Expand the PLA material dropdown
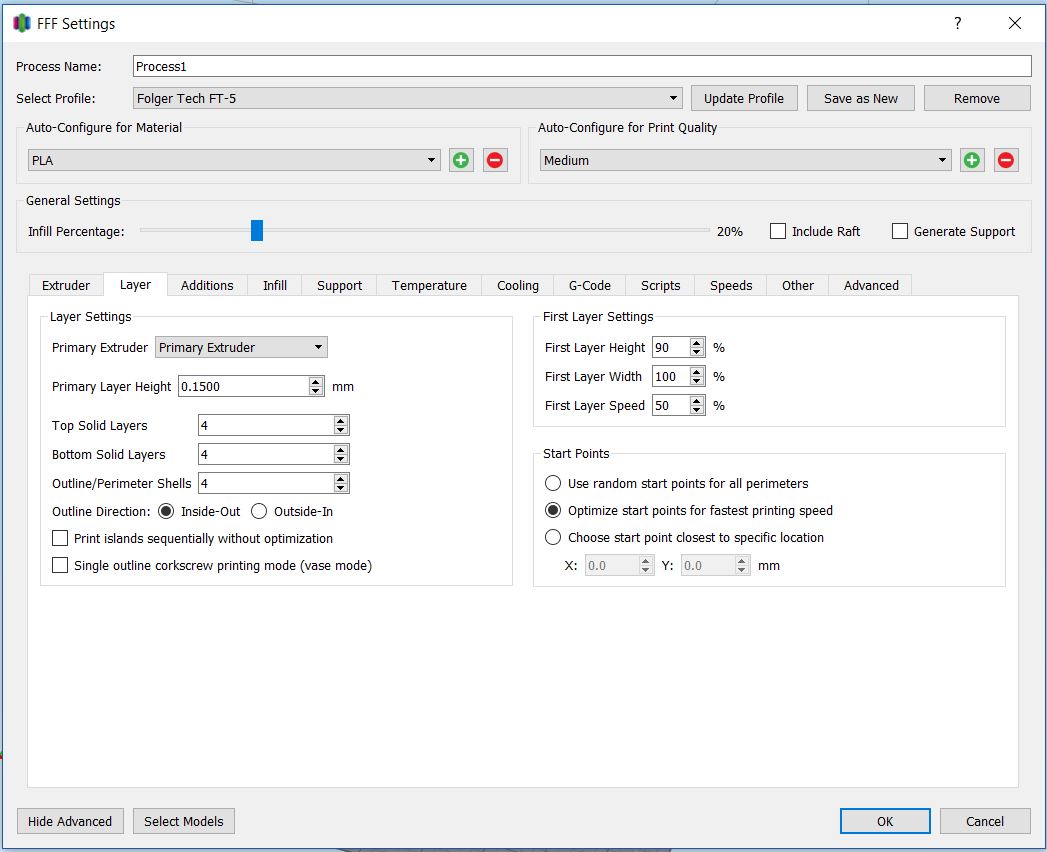The image size is (1047, 852). (235, 160)
